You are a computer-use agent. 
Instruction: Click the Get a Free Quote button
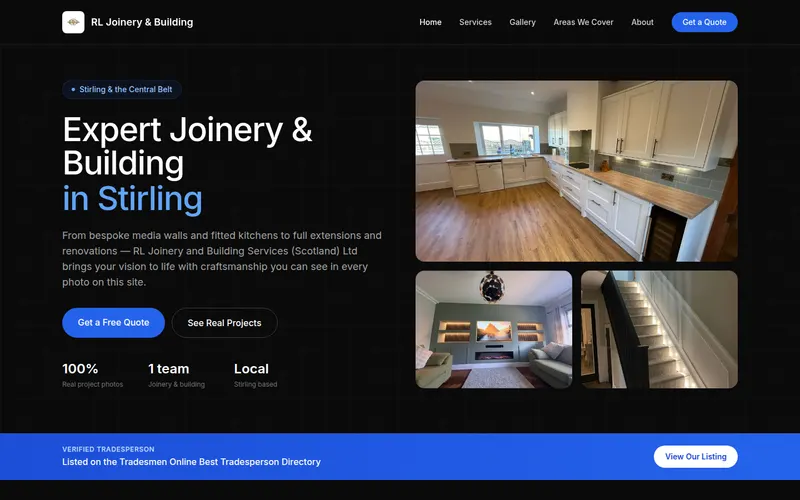point(113,322)
